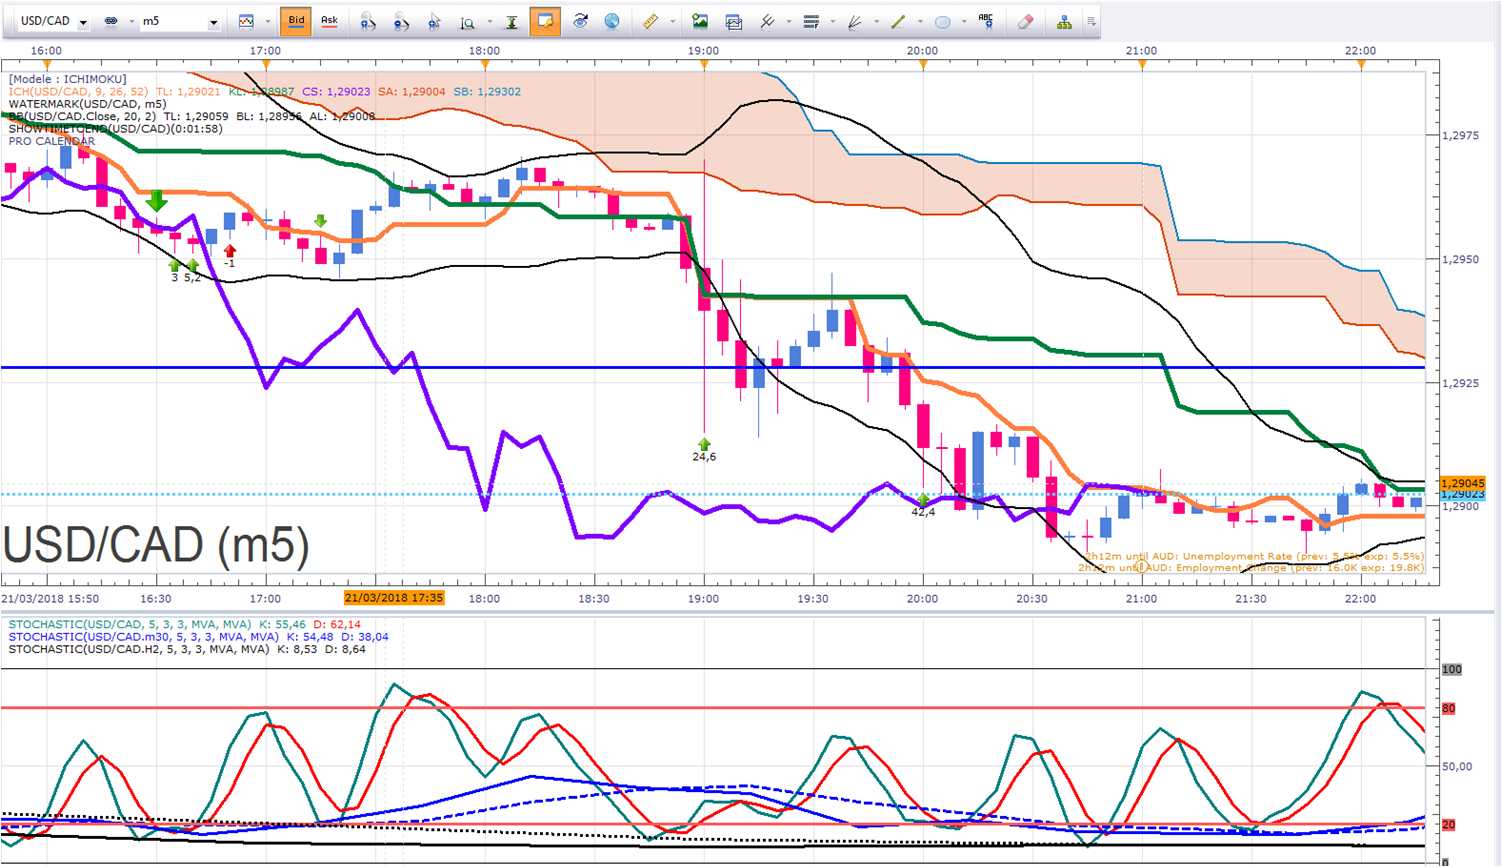The image size is (1502, 867).
Task: Click the green network hierarchy icon
Action: pyautogui.click(x=1064, y=21)
